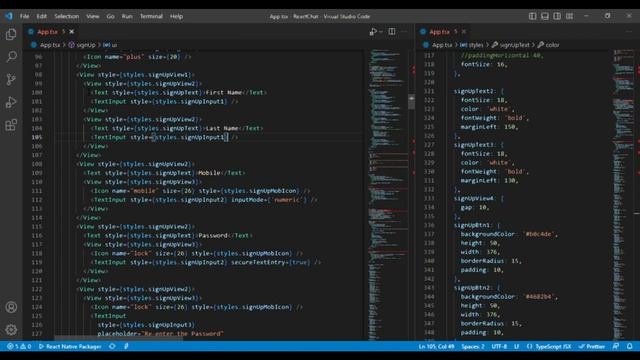640x360 pixels.
Task: Click the feedback icon in status bar
Action: (616, 347)
